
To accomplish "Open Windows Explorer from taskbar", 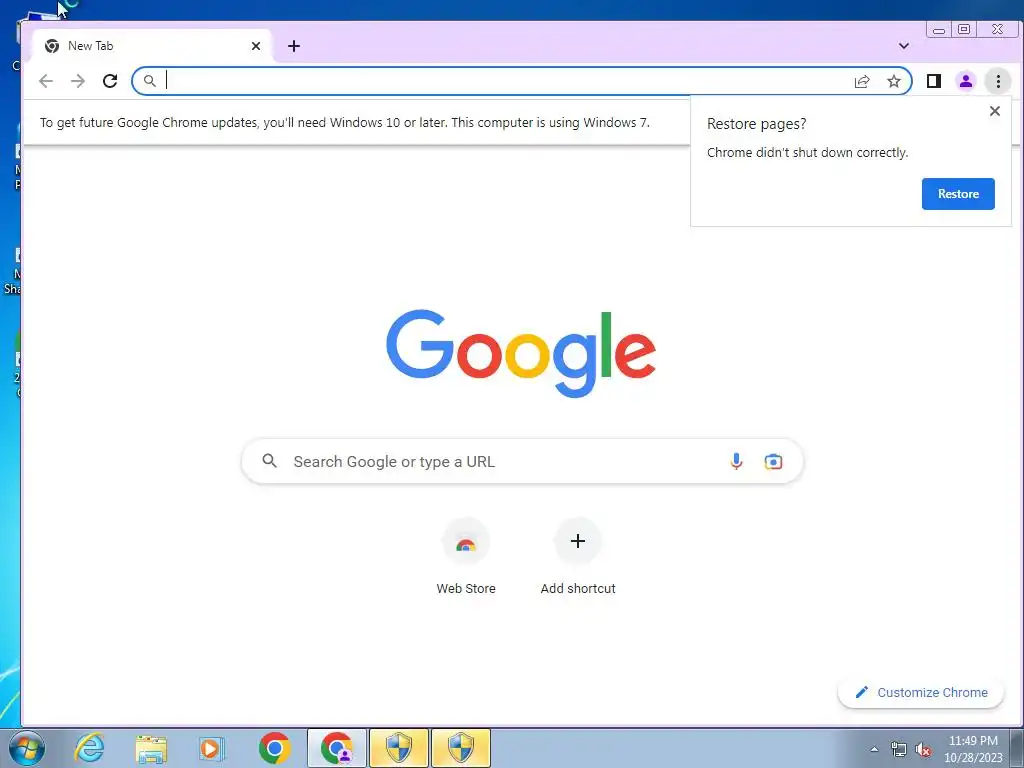I will click(151, 748).
